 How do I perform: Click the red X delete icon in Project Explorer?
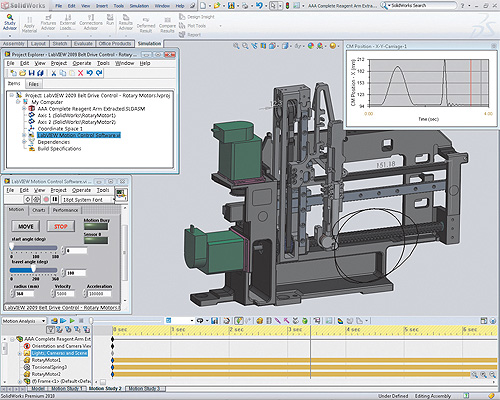coord(80,73)
